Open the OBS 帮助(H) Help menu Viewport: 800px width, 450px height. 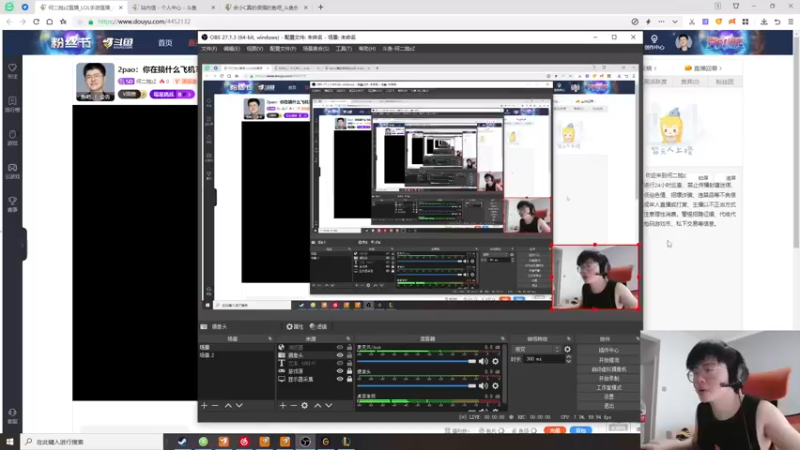367,49
